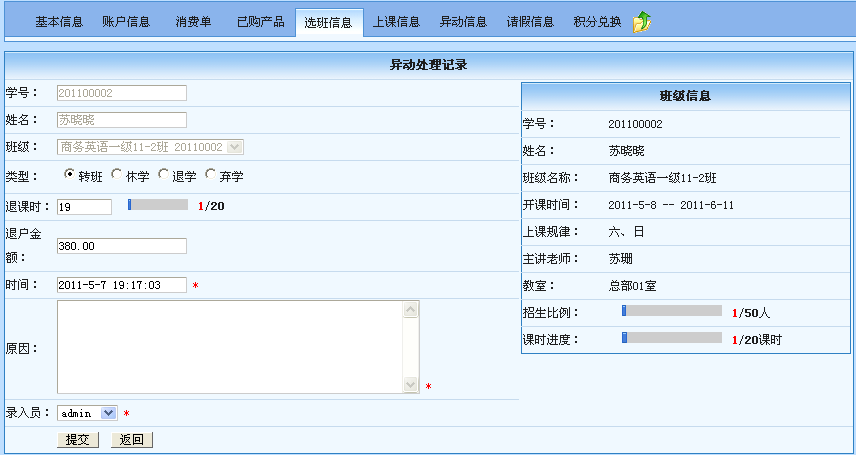The height and width of the screenshot is (455, 856).
Task: Click the 学号 input field
Action: tap(122, 93)
